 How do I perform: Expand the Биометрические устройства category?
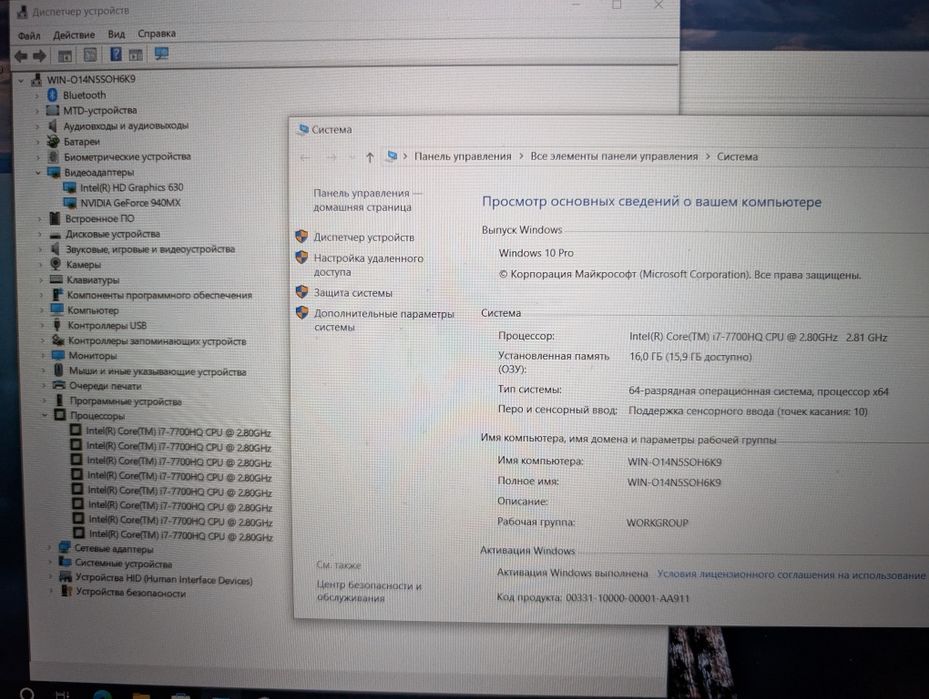(x=38, y=157)
